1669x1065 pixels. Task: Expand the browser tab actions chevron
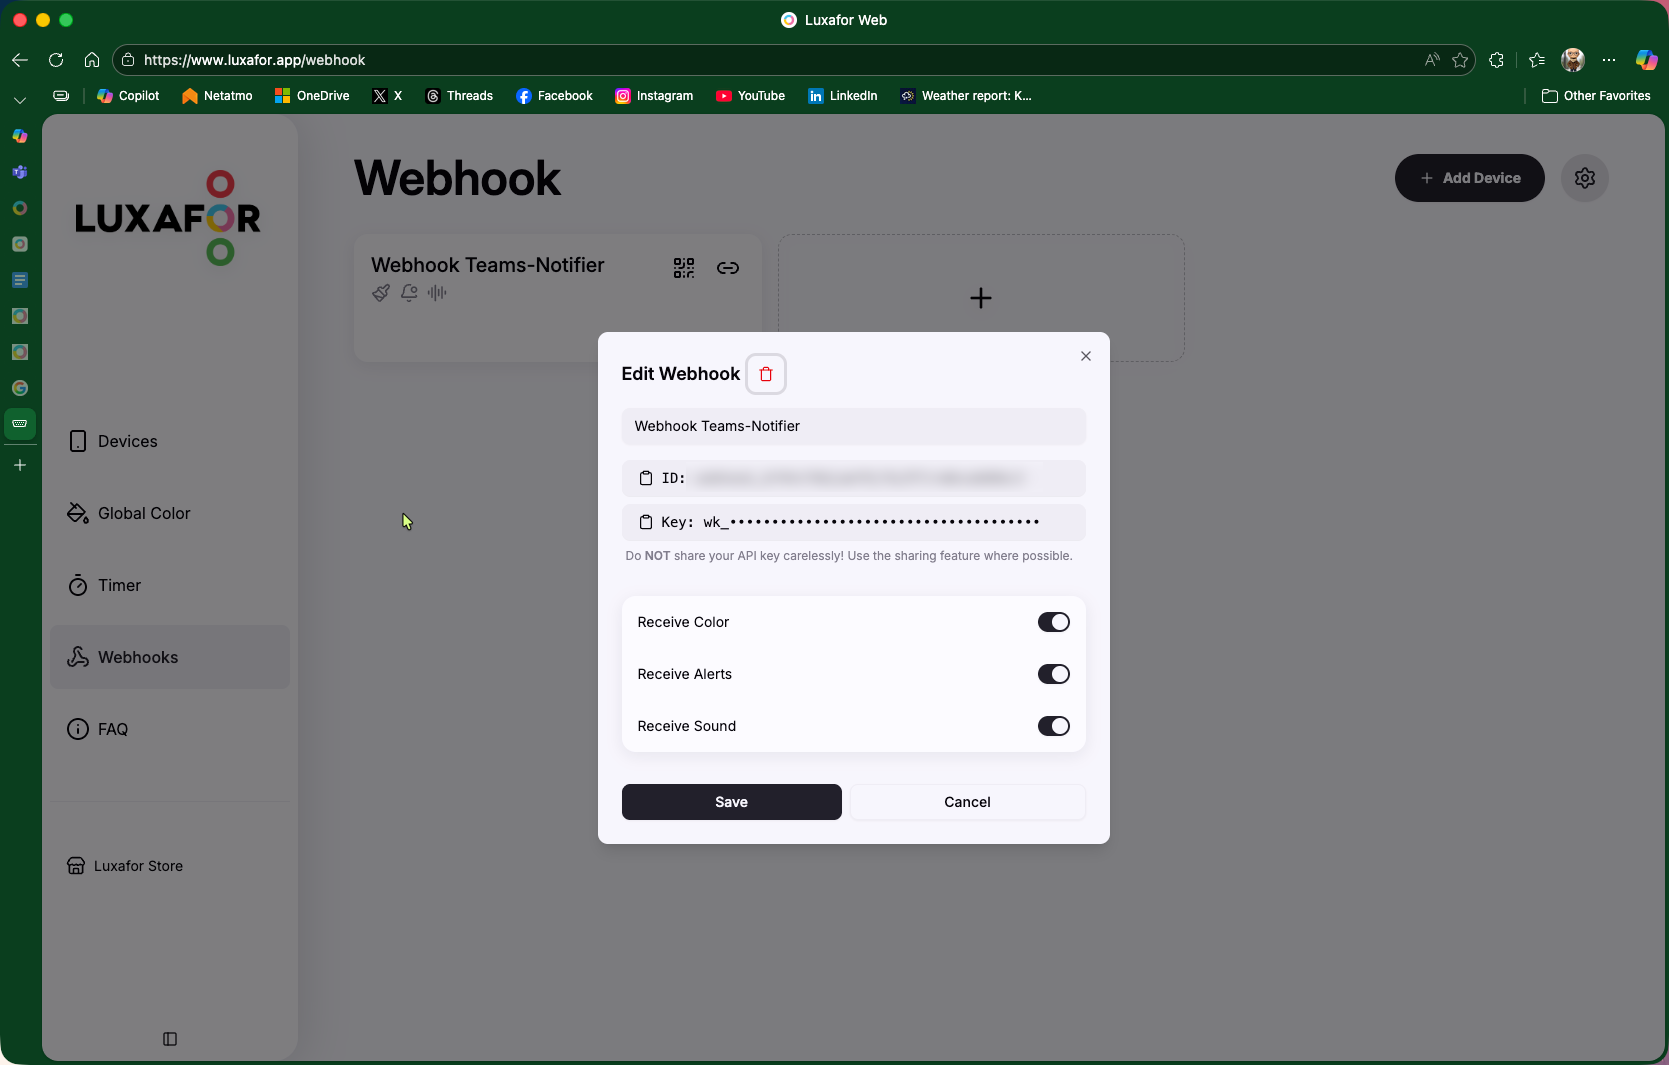pos(20,100)
